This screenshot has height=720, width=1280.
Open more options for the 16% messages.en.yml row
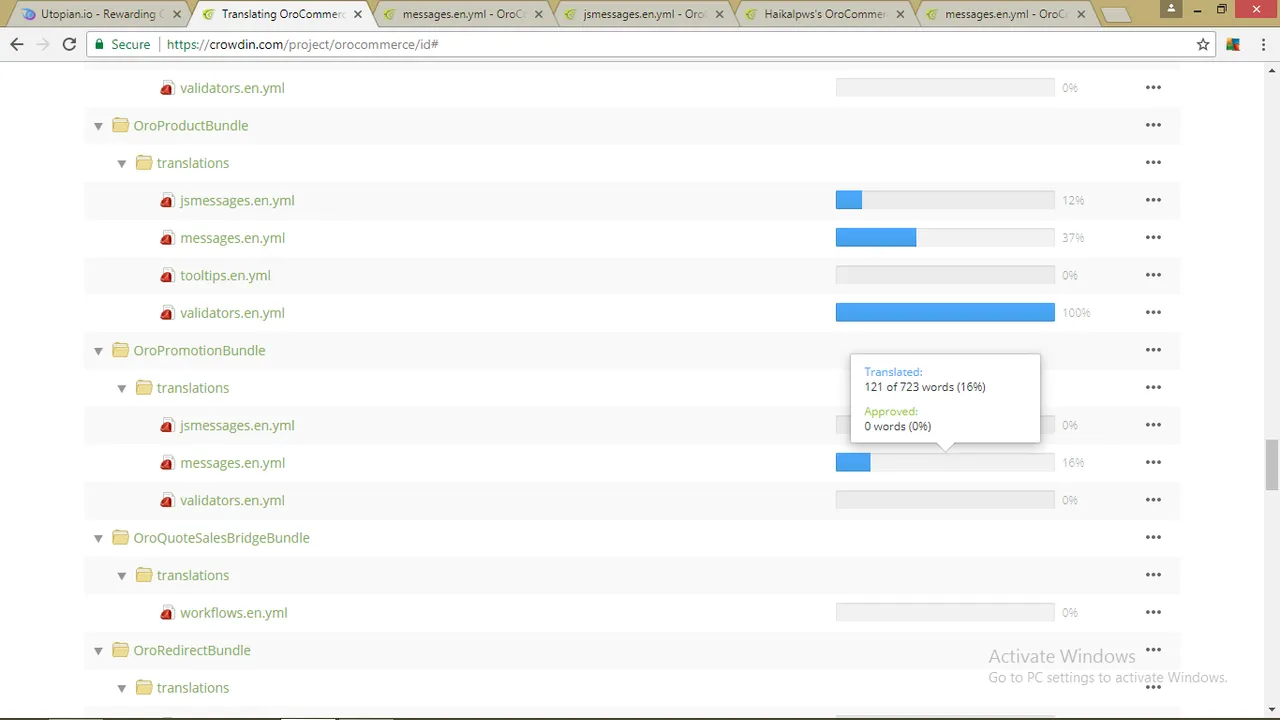pyautogui.click(x=1153, y=463)
